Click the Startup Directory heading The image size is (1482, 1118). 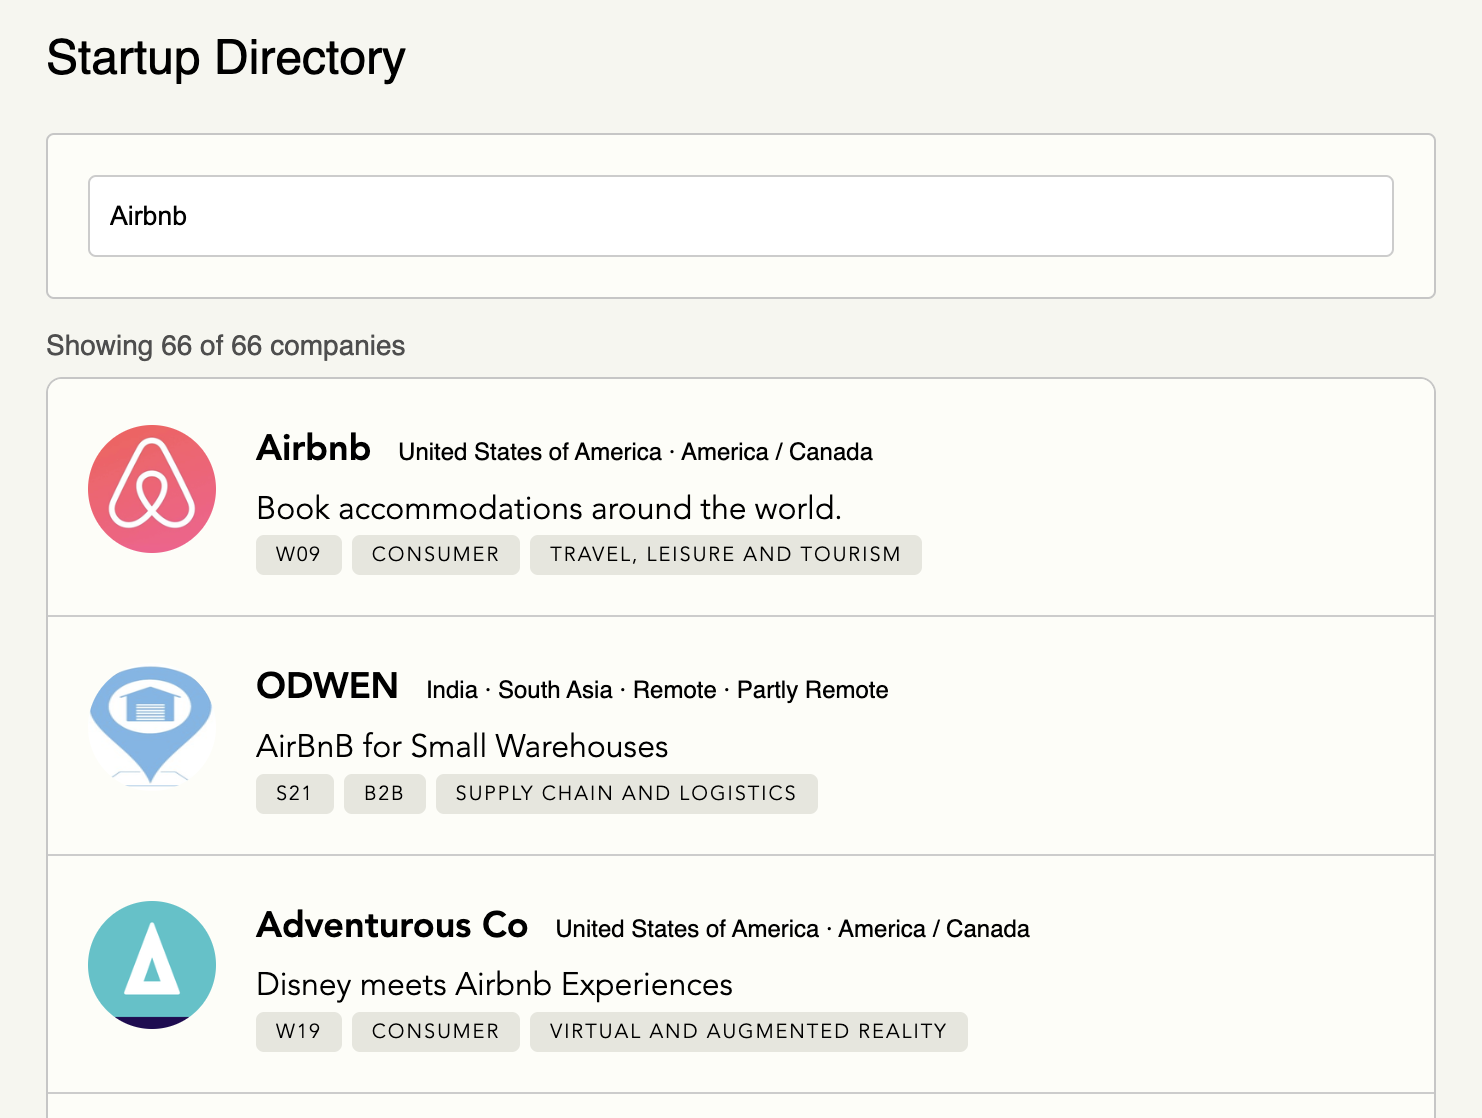(x=226, y=58)
